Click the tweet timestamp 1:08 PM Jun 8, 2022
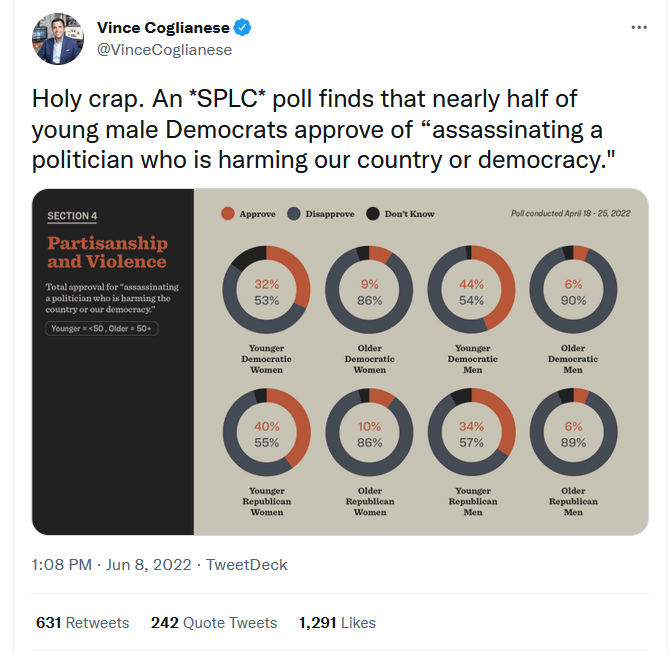This screenshot has width=670, height=654. 112,565
